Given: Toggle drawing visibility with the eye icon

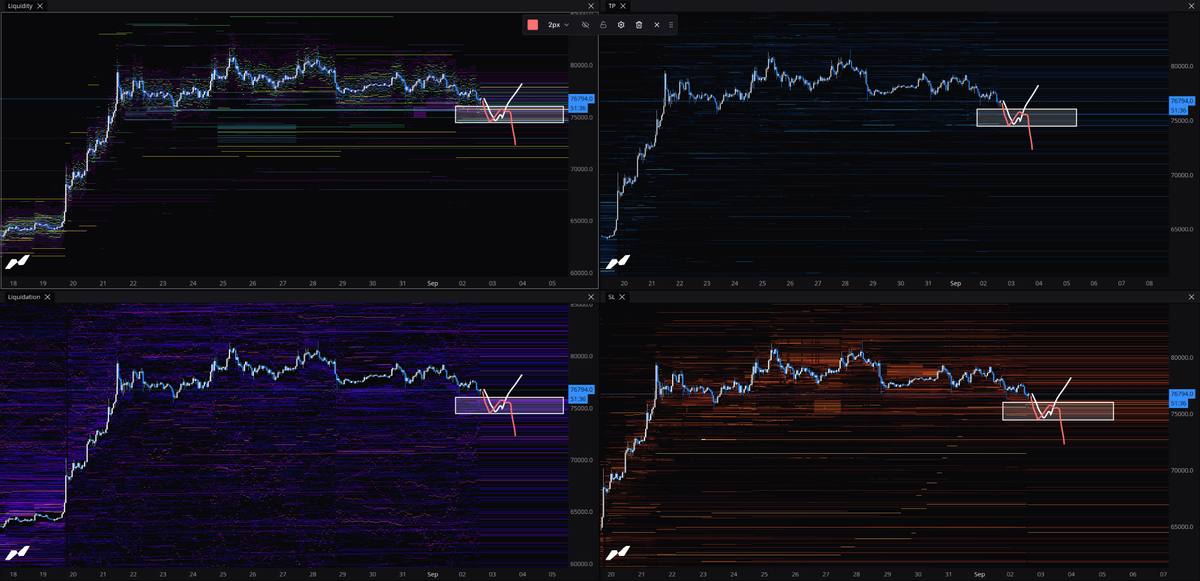Looking at the screenshot, I should (x=585, y=24).
